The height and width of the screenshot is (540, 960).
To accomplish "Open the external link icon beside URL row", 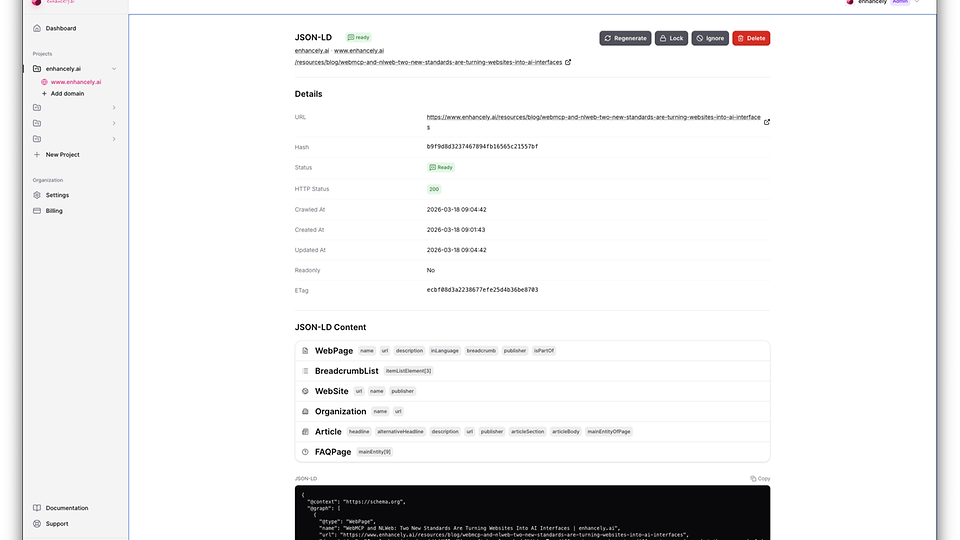I will click(x=767, y=122).
